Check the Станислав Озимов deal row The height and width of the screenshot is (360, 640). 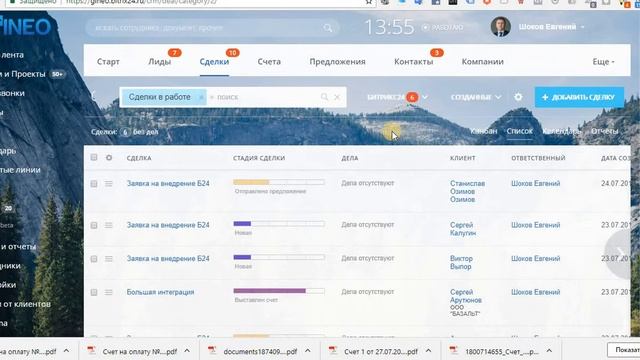[94, 184]
